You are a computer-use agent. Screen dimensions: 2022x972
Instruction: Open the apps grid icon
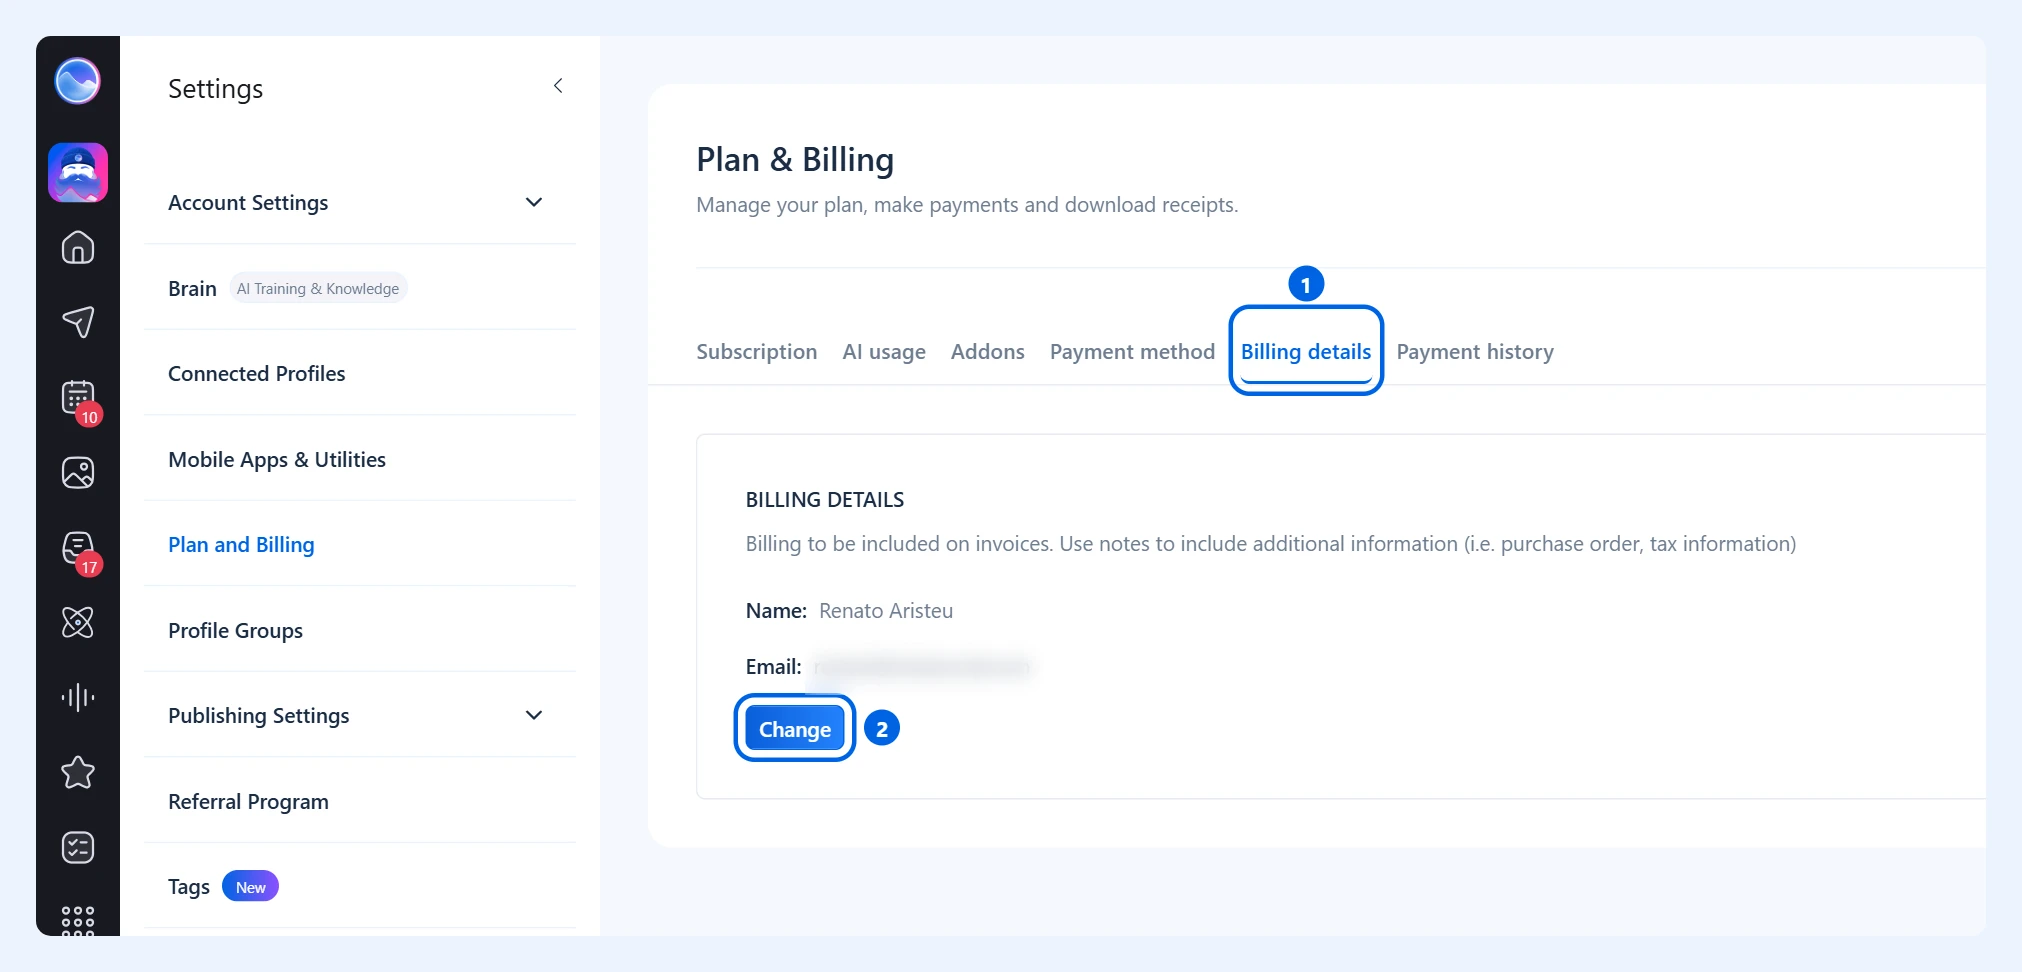click(78, 920)
